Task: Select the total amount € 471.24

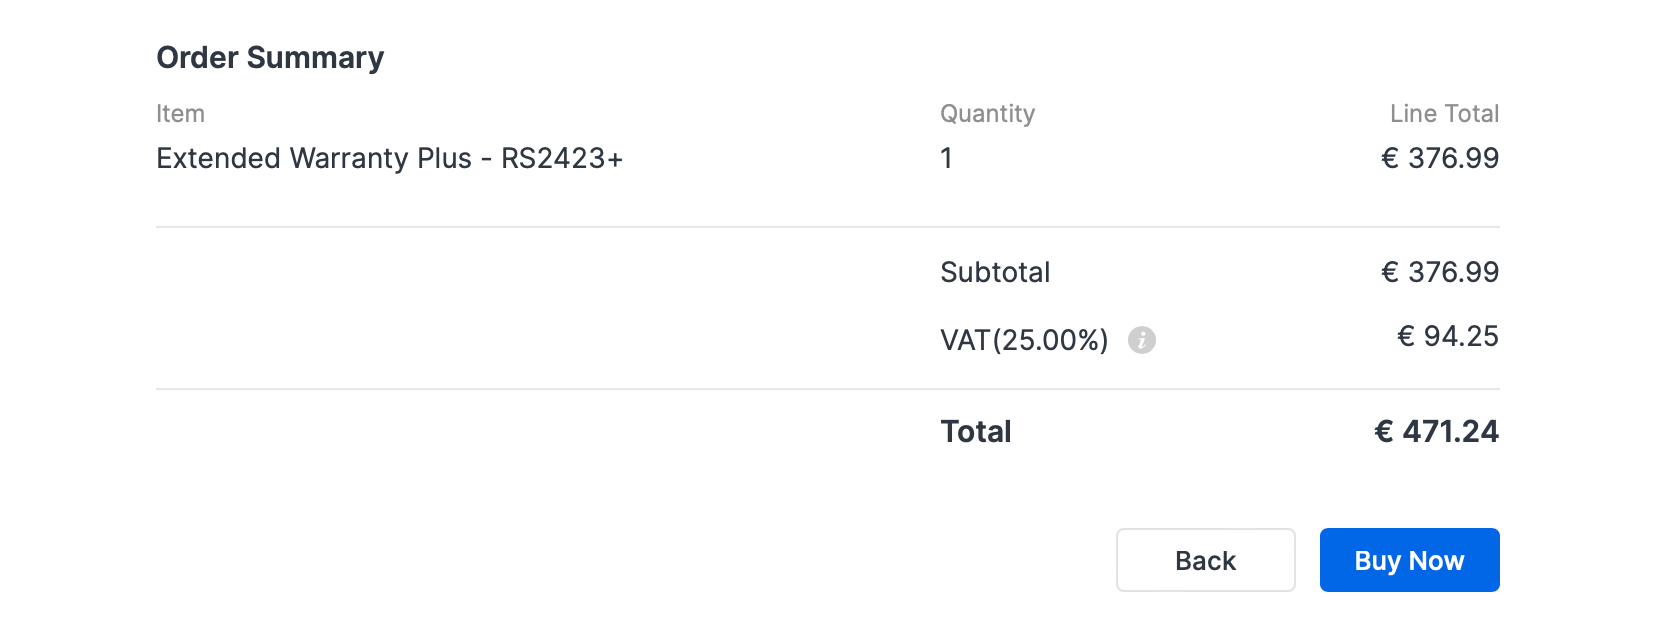Action: [x=1437, y=432]
